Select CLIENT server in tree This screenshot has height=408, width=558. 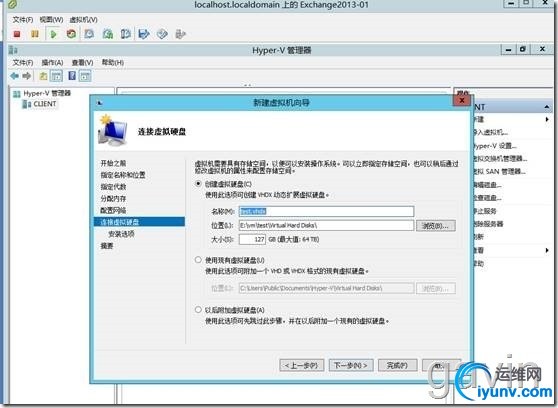pos(45,104)
